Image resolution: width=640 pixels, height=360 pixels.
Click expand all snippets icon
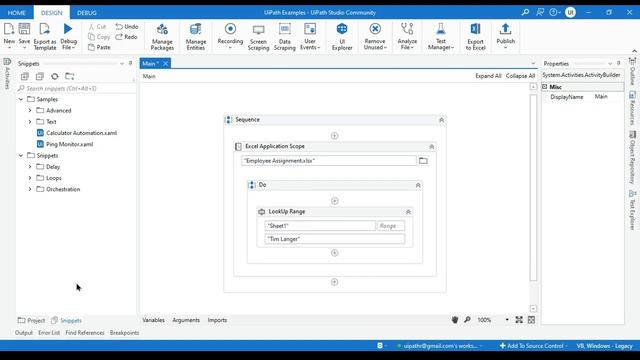click(24, 76)
